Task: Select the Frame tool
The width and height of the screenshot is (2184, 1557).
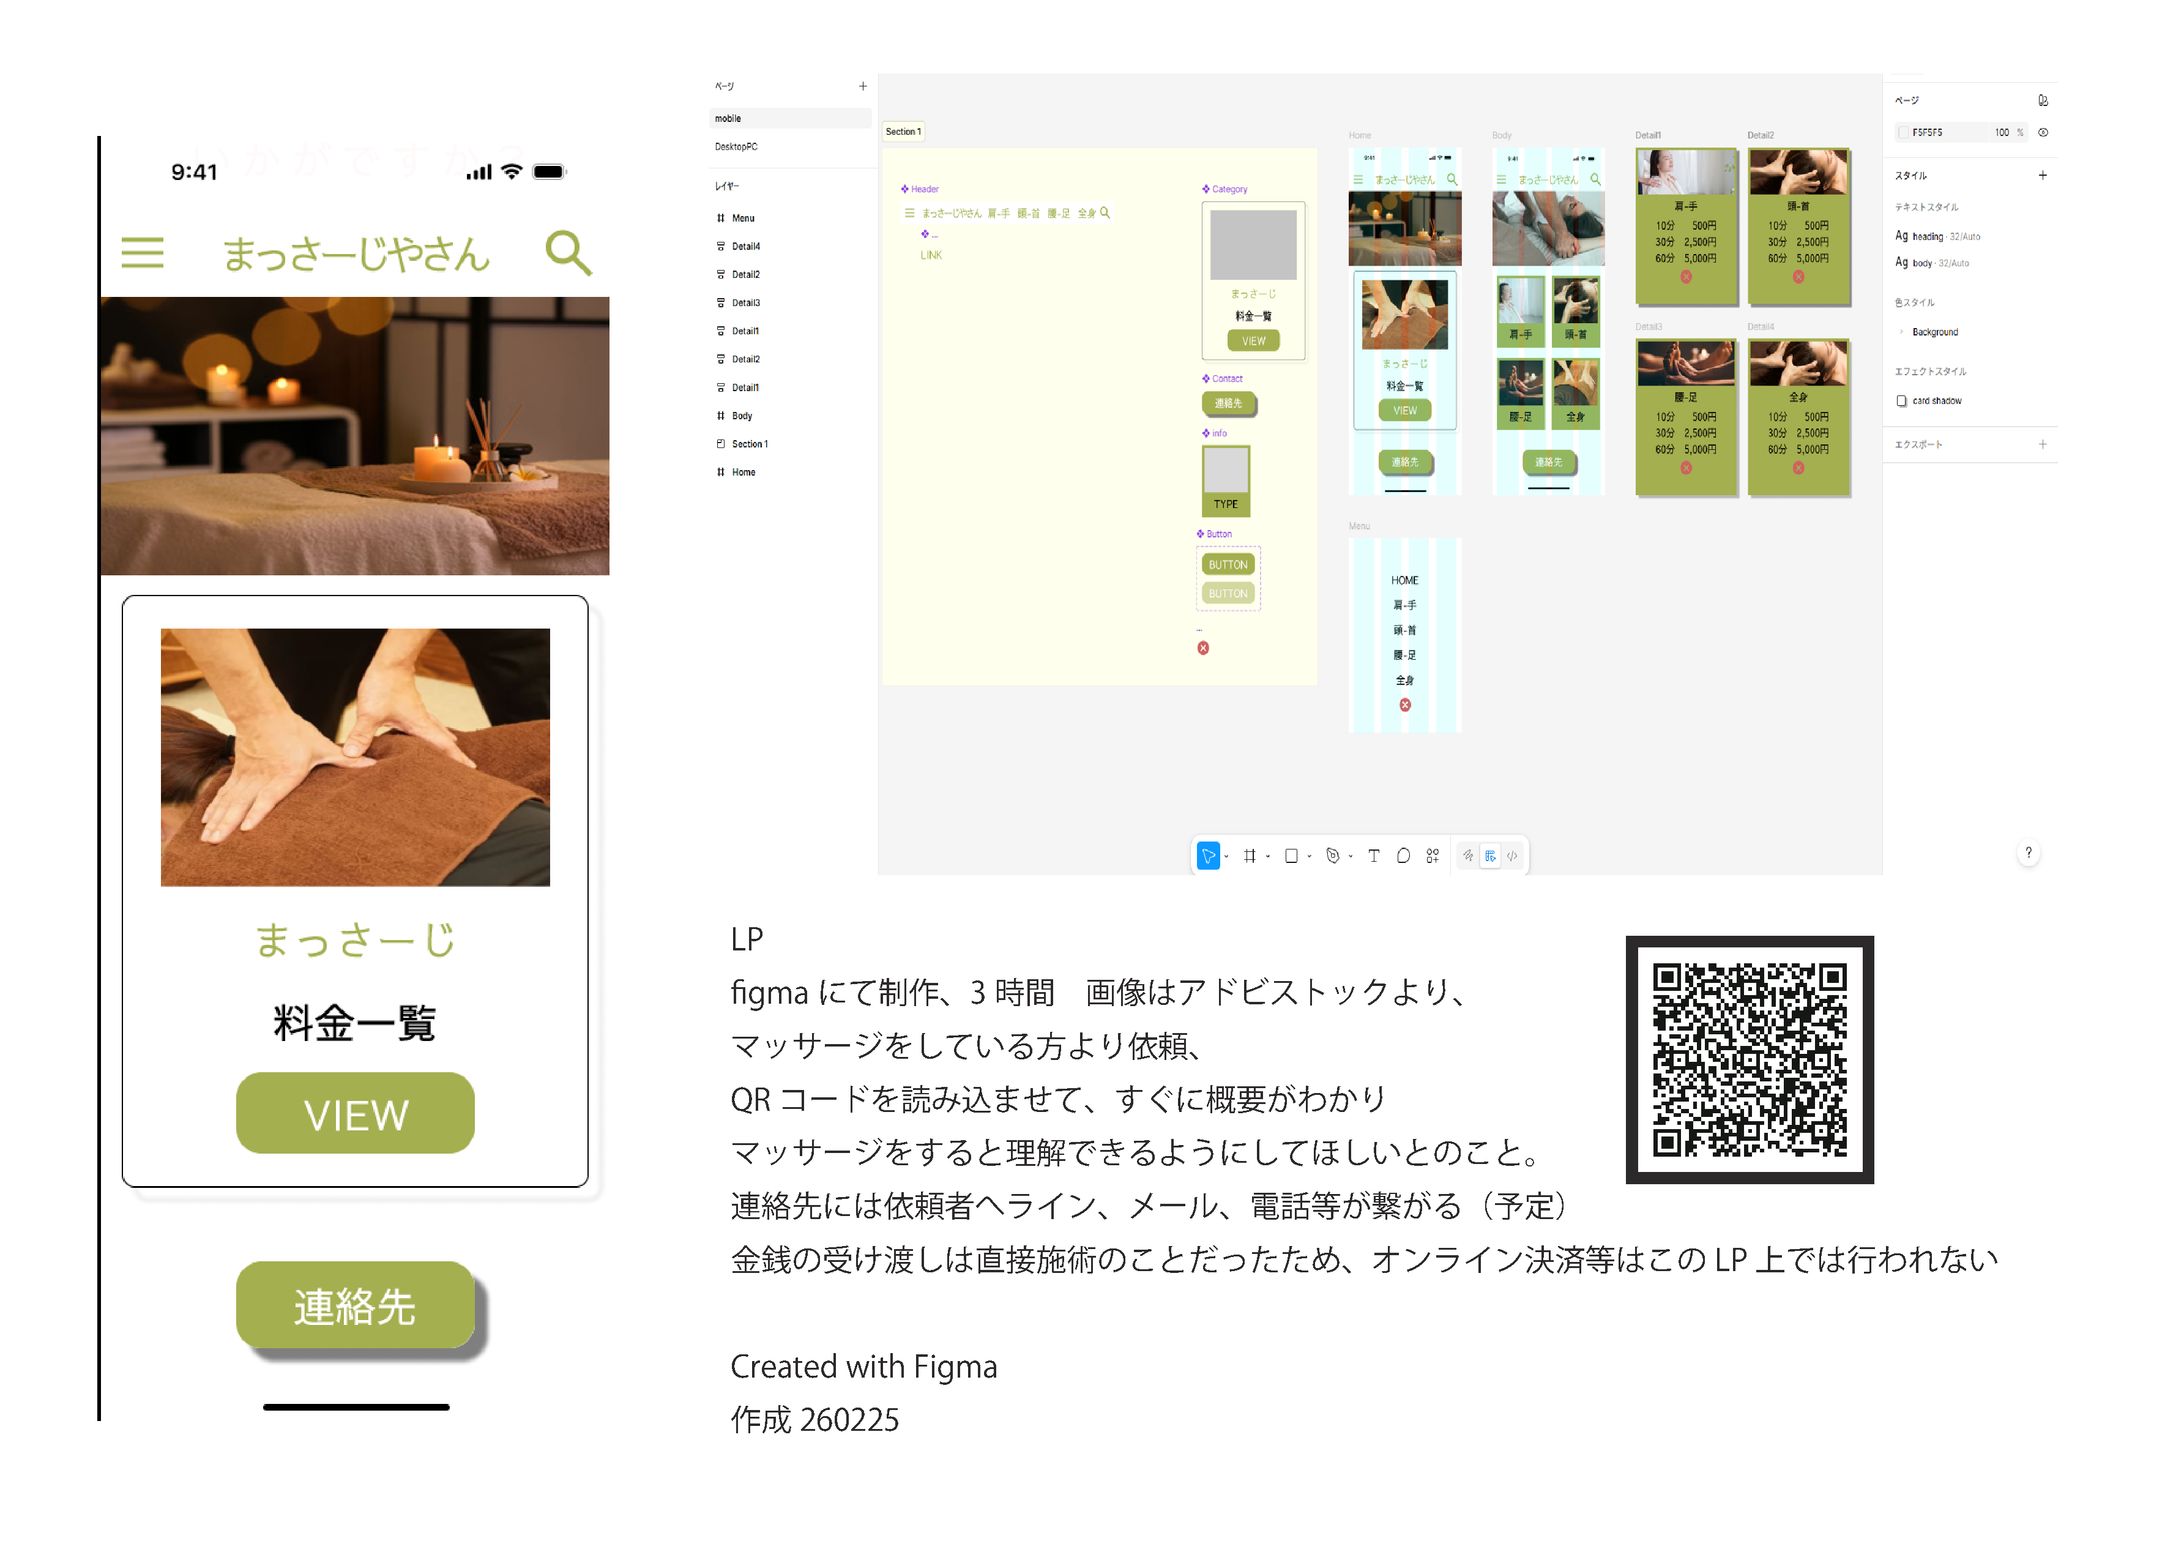Action: tap(1250, 856)
